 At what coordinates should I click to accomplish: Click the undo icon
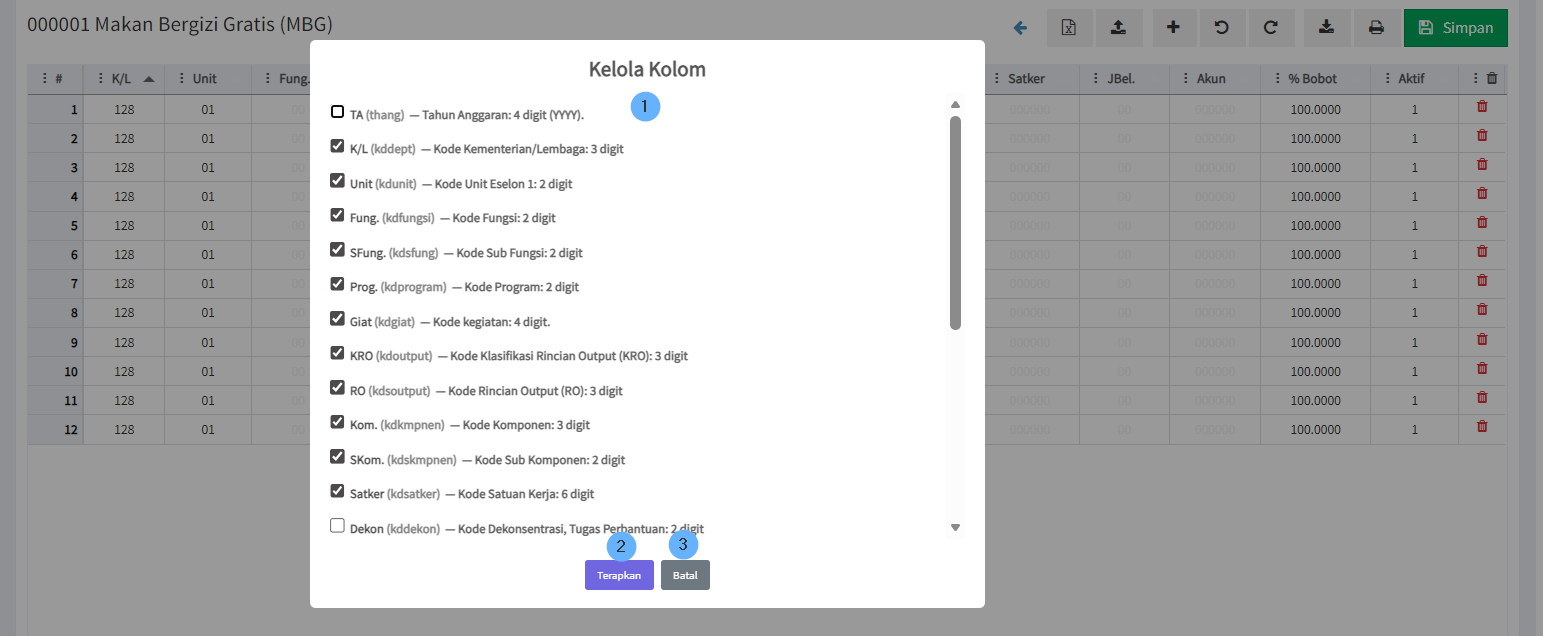(x=1222, y=28)
